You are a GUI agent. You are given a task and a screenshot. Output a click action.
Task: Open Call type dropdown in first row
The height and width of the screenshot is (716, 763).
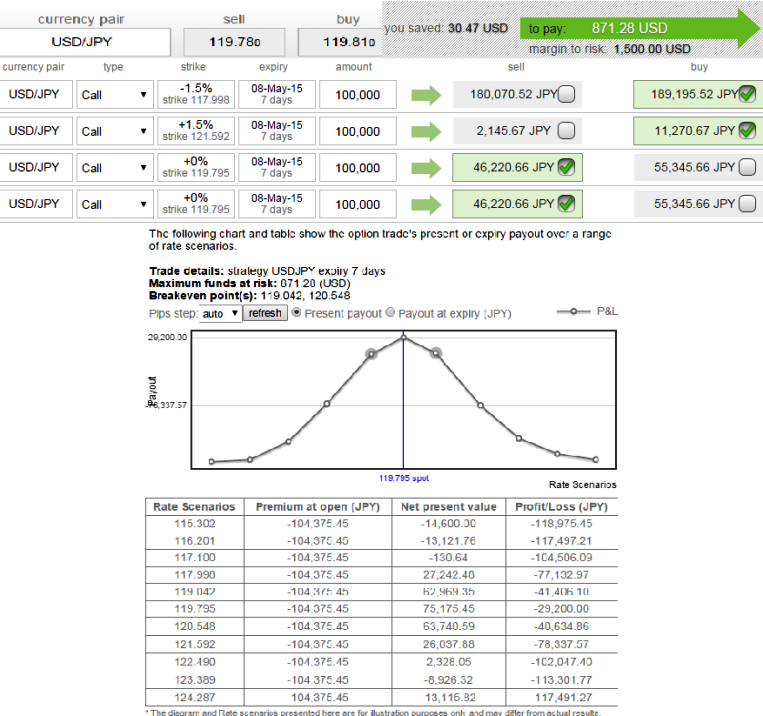click(114, 95)
